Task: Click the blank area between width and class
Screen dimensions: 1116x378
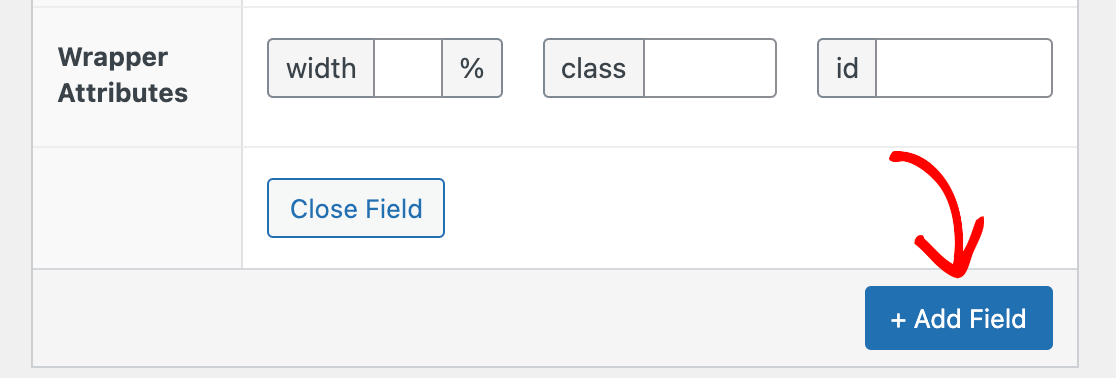Action: pos(523,68)
